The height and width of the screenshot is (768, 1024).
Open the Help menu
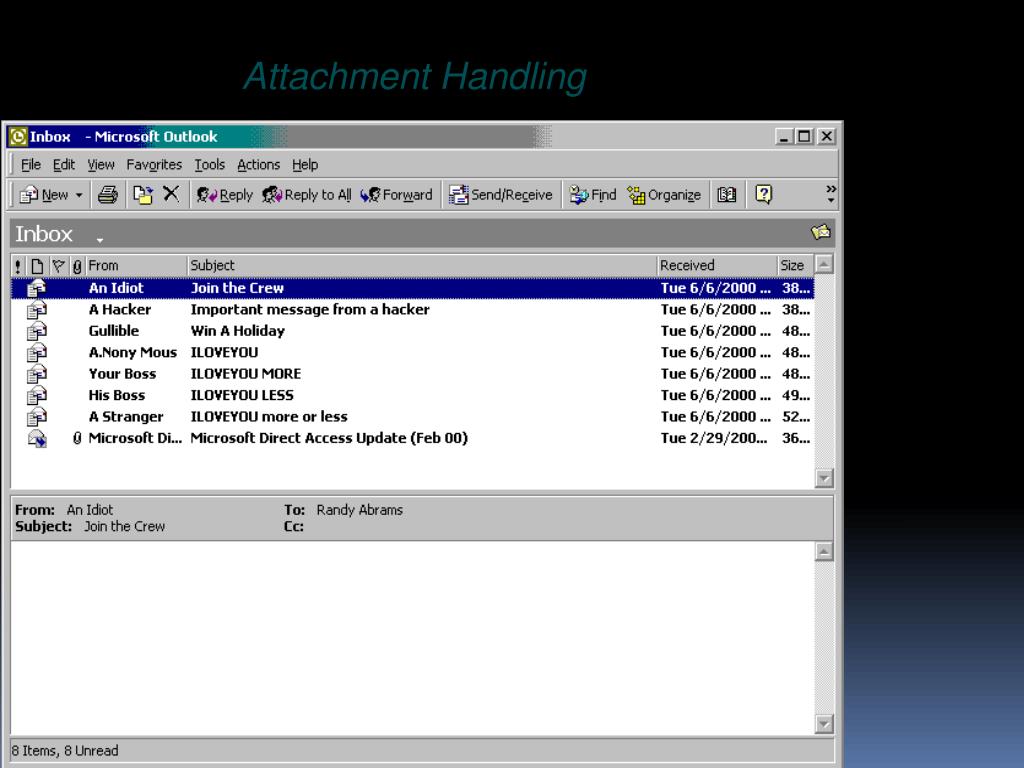point(305,165)
